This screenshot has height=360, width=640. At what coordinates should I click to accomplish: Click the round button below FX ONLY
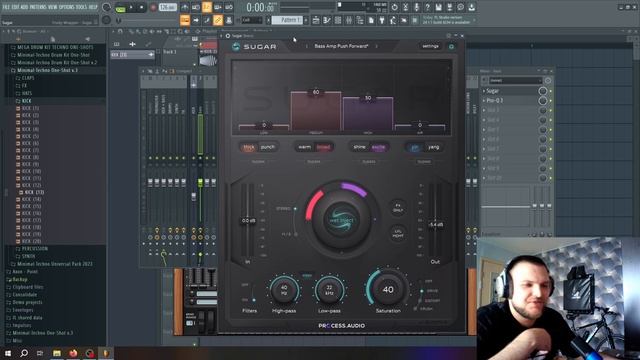[x=398, y=233]
